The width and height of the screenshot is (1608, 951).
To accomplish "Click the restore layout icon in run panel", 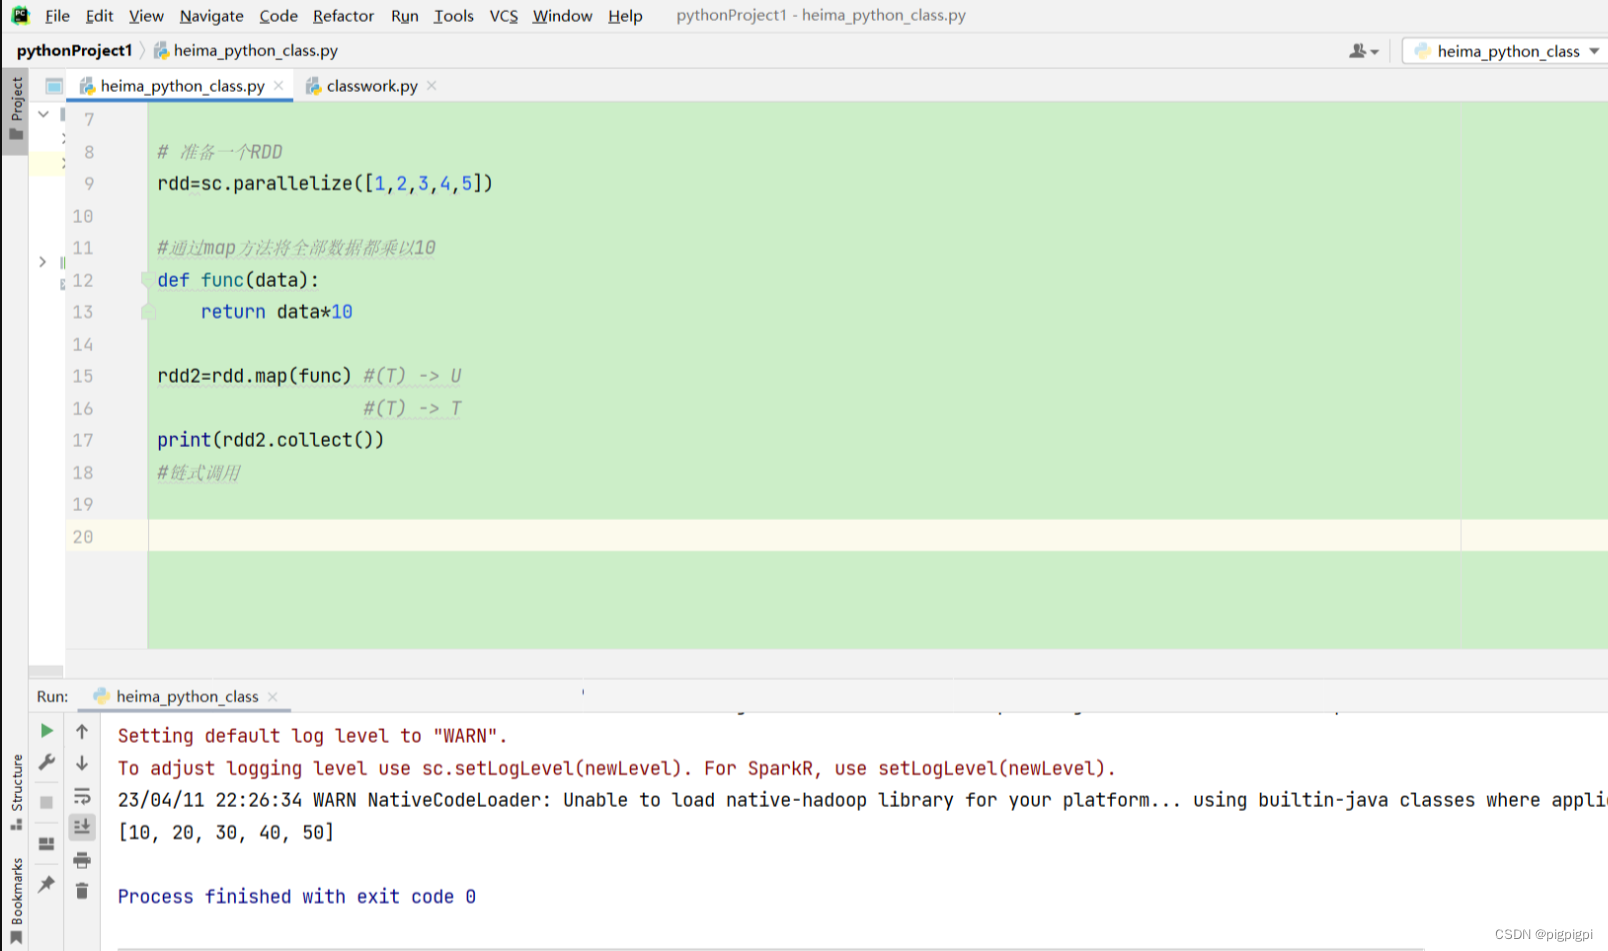I will click(46, 844).
